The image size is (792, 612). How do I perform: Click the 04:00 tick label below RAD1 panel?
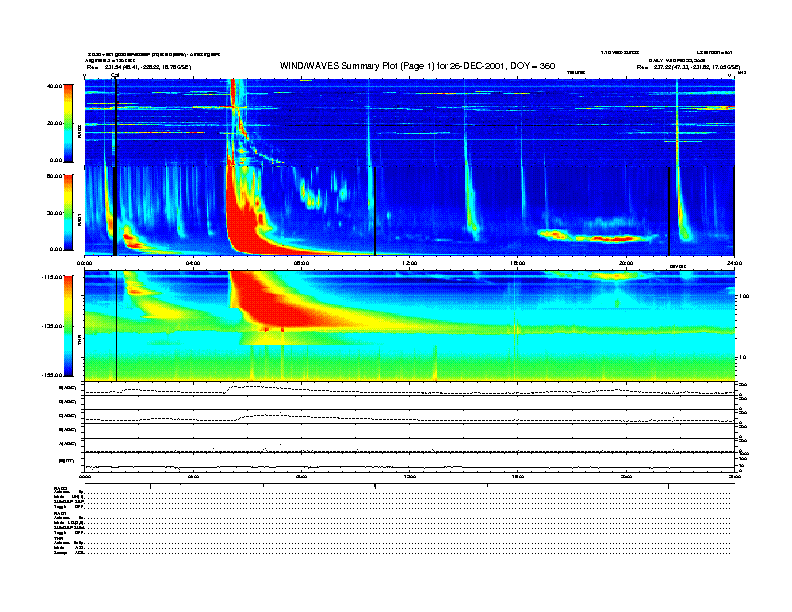coord(193,263)
